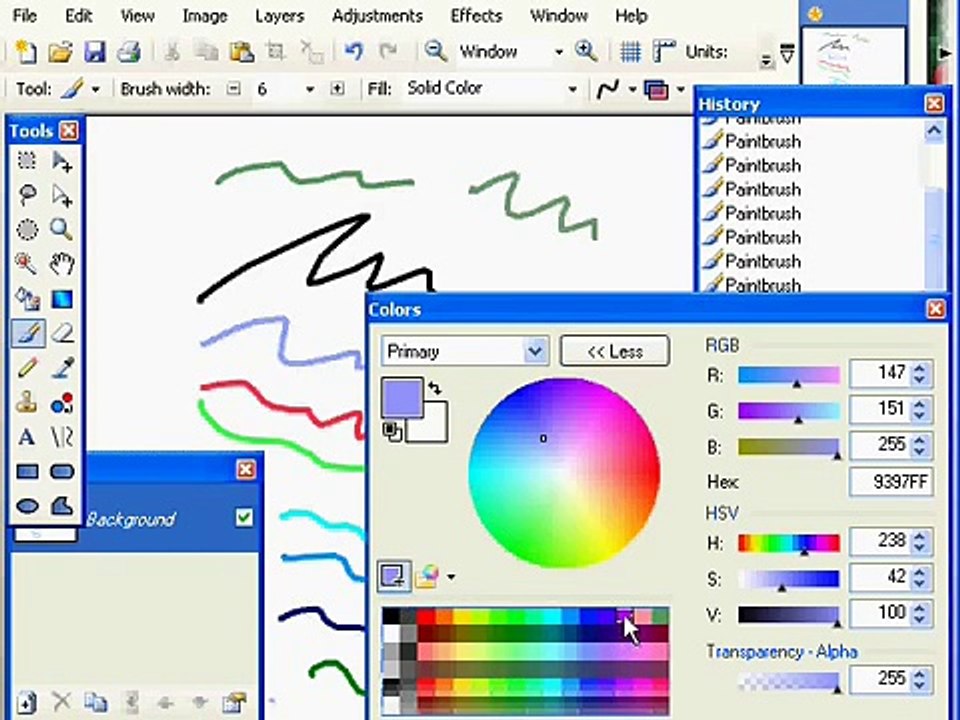Click Add Color to Palette button
The height and width of the screenshot is (720, 960).
click(394, 576)
